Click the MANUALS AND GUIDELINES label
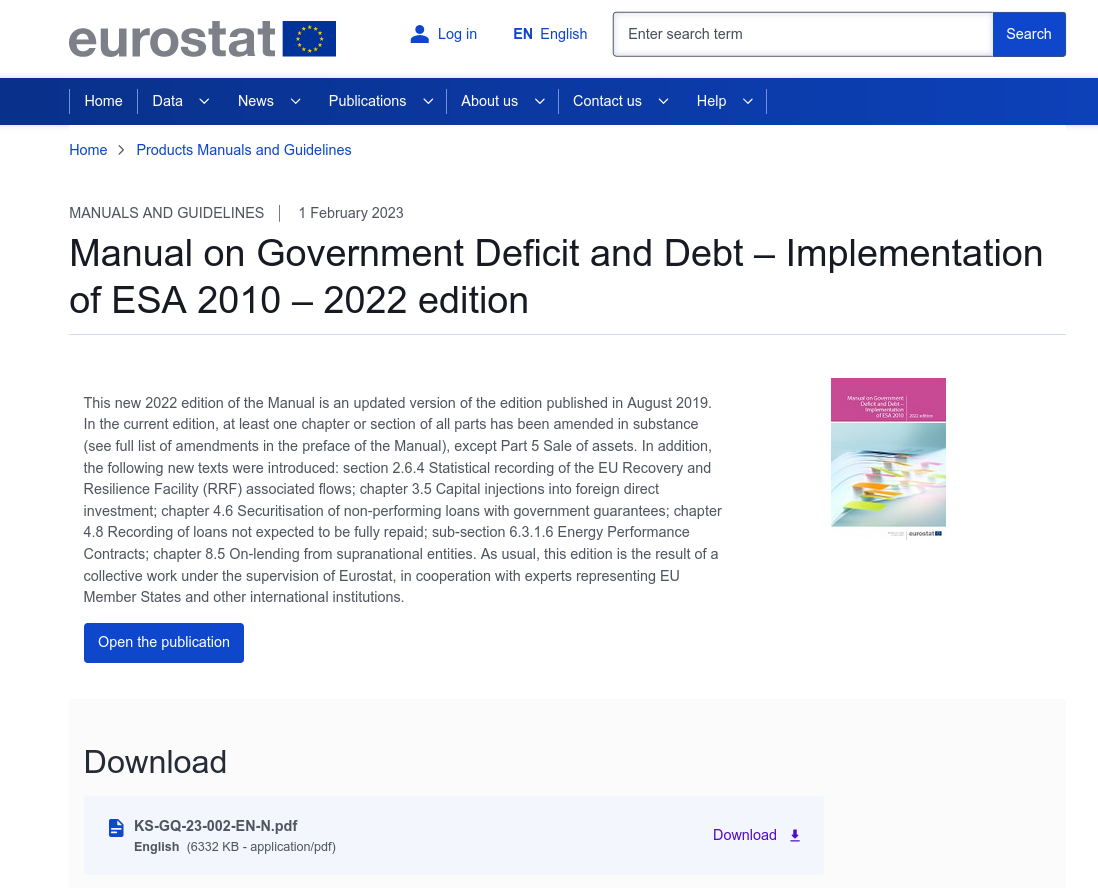The width and height of the screenshot is (1098, 888). pos(167,213)
